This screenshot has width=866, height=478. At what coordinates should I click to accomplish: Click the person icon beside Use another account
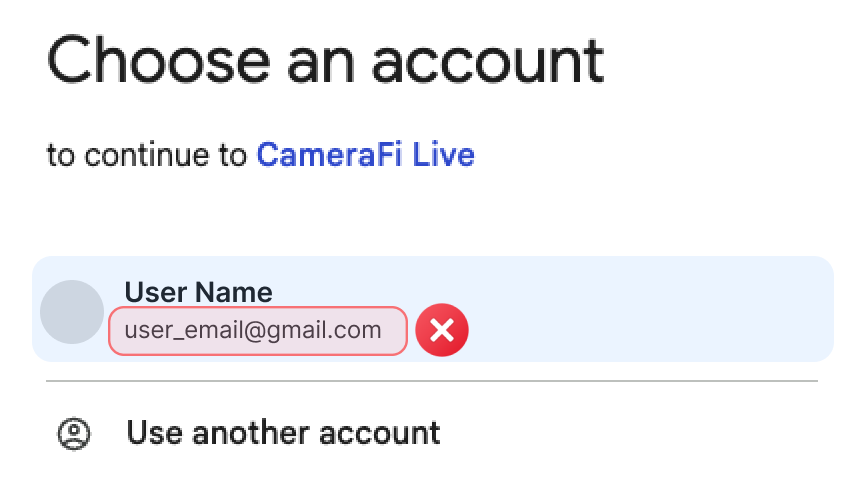coord(74,433)
